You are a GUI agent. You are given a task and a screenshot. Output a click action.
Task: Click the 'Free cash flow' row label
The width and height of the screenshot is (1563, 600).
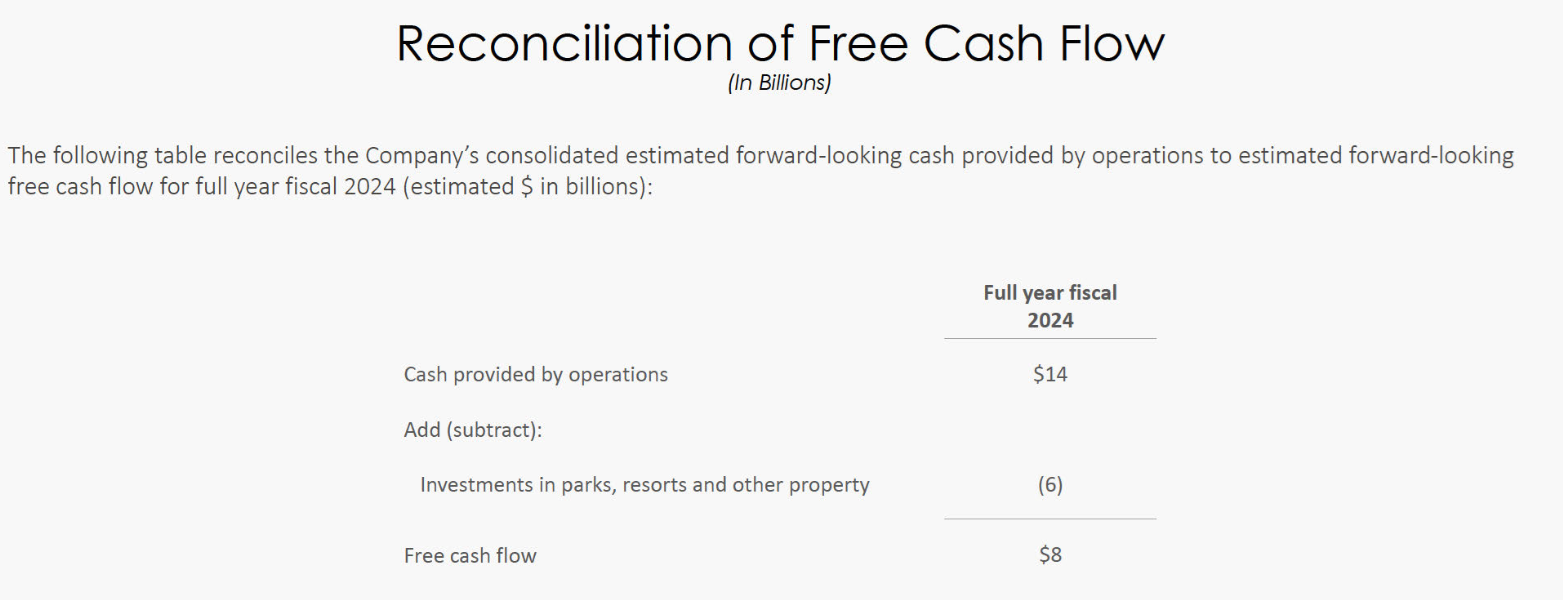470,556
